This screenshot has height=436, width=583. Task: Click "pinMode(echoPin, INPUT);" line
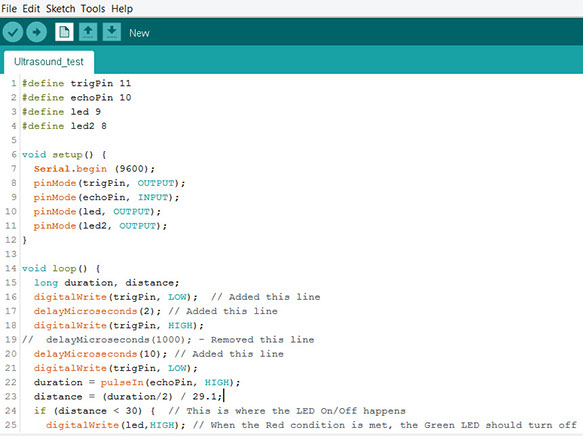106,197
